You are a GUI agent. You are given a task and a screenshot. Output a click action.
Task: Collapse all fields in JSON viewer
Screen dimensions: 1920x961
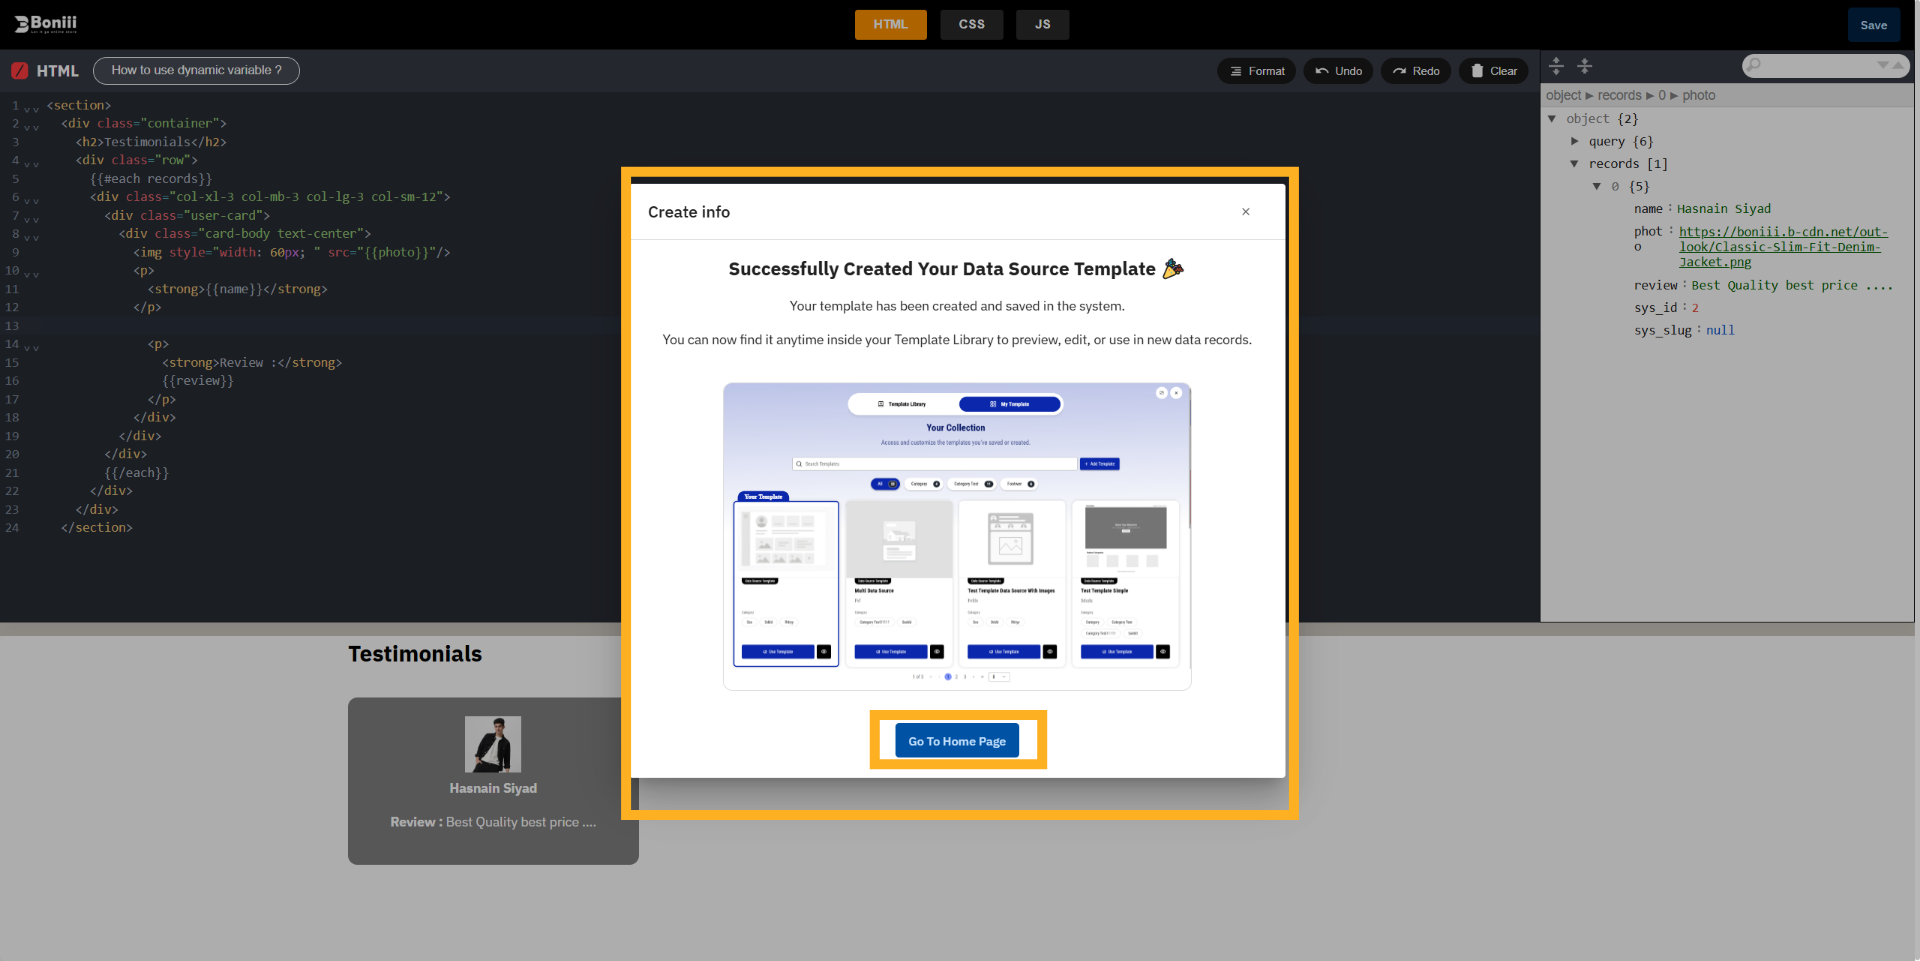tap(1584, 66)
